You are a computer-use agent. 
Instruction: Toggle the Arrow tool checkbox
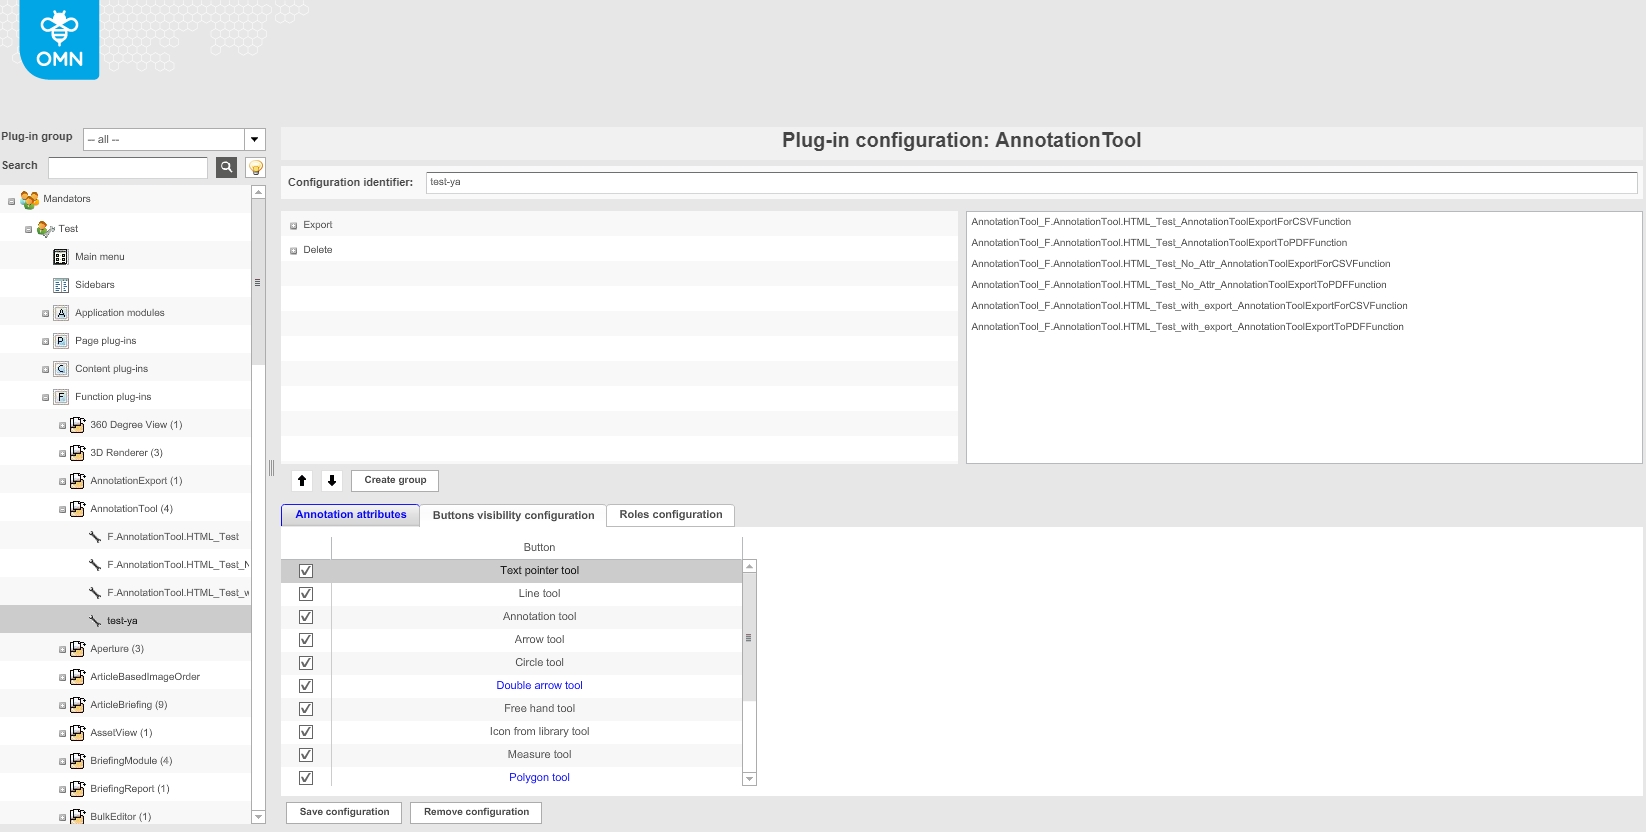[306, 640]
